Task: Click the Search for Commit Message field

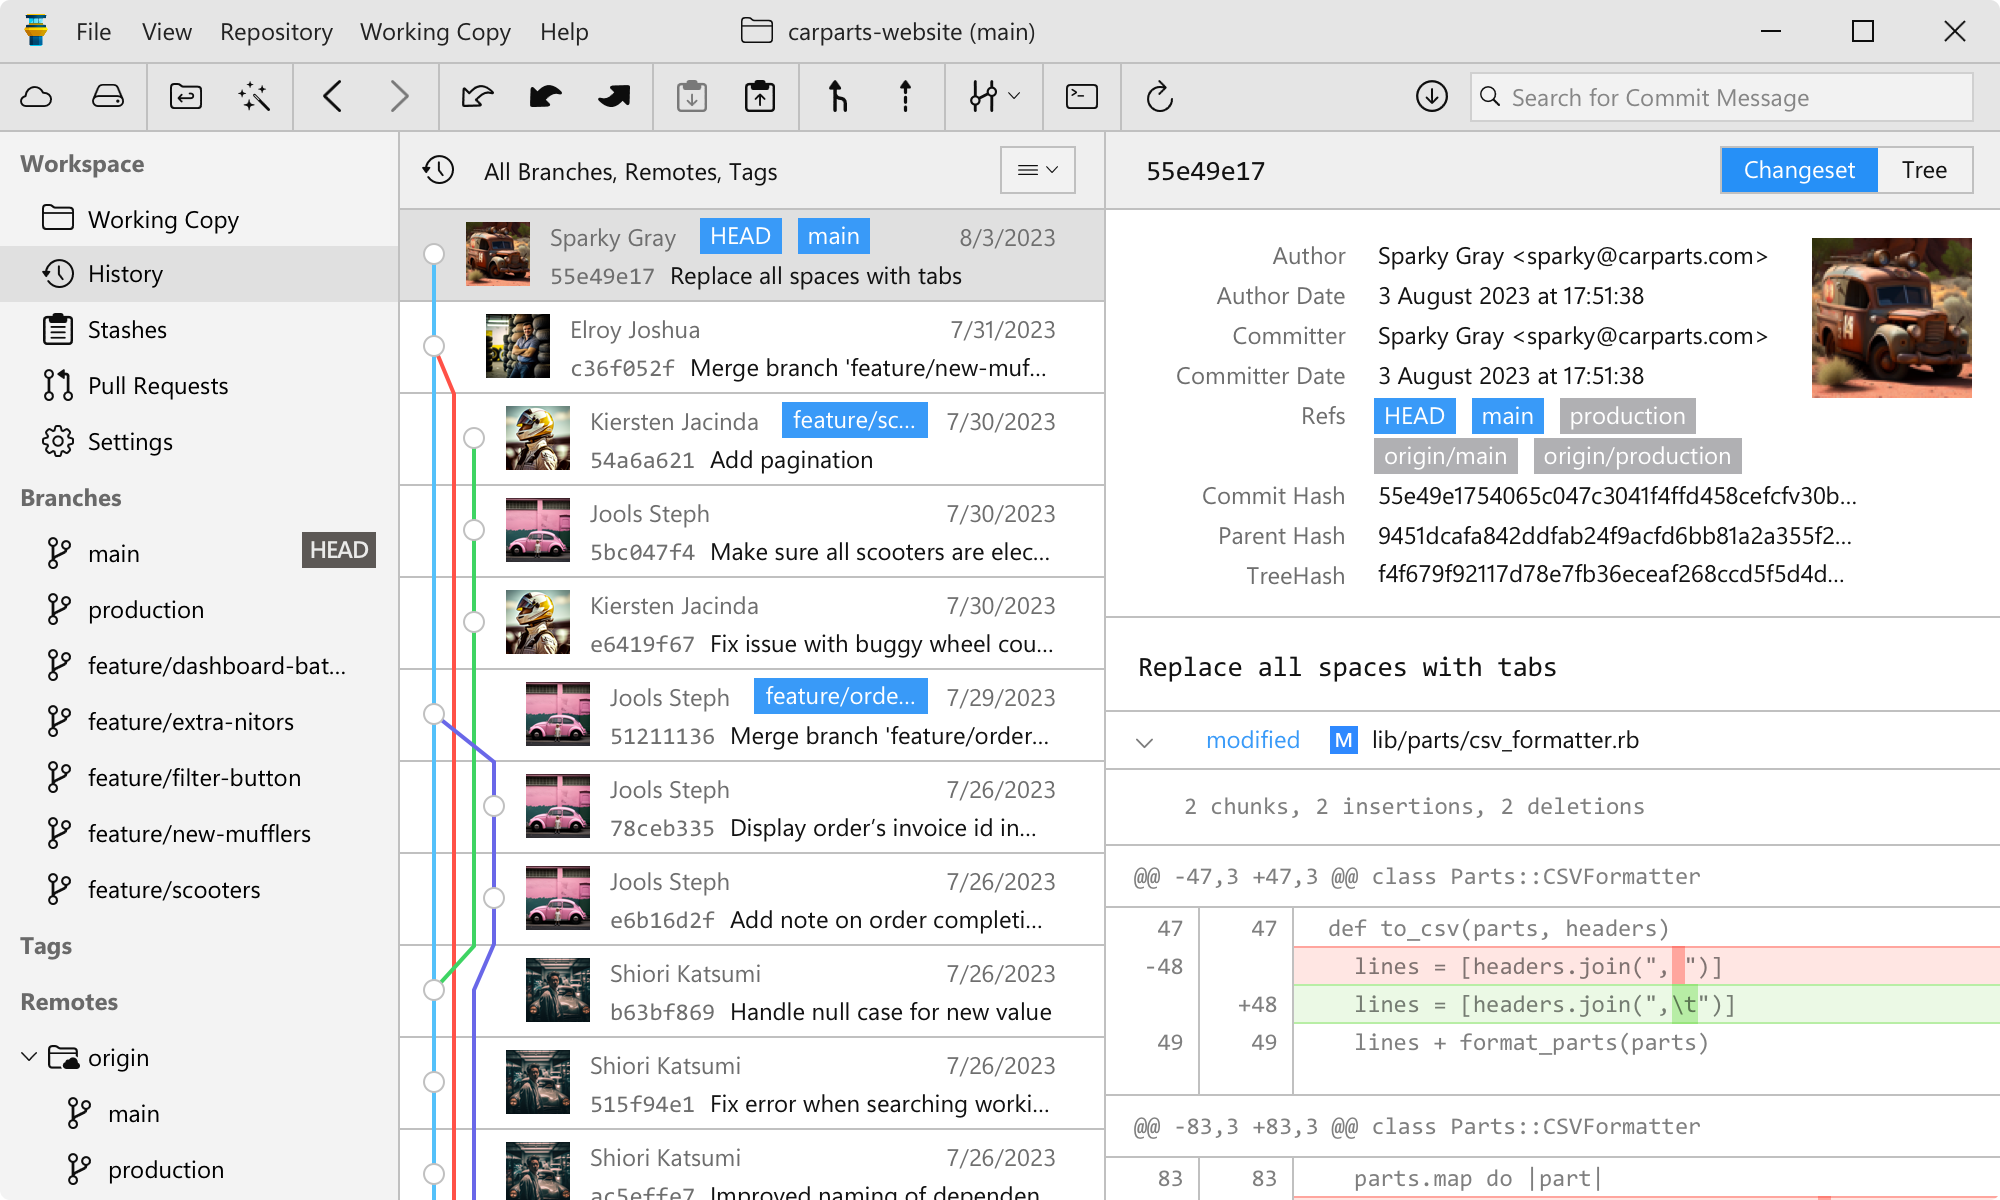Action: click(1723, 97)
